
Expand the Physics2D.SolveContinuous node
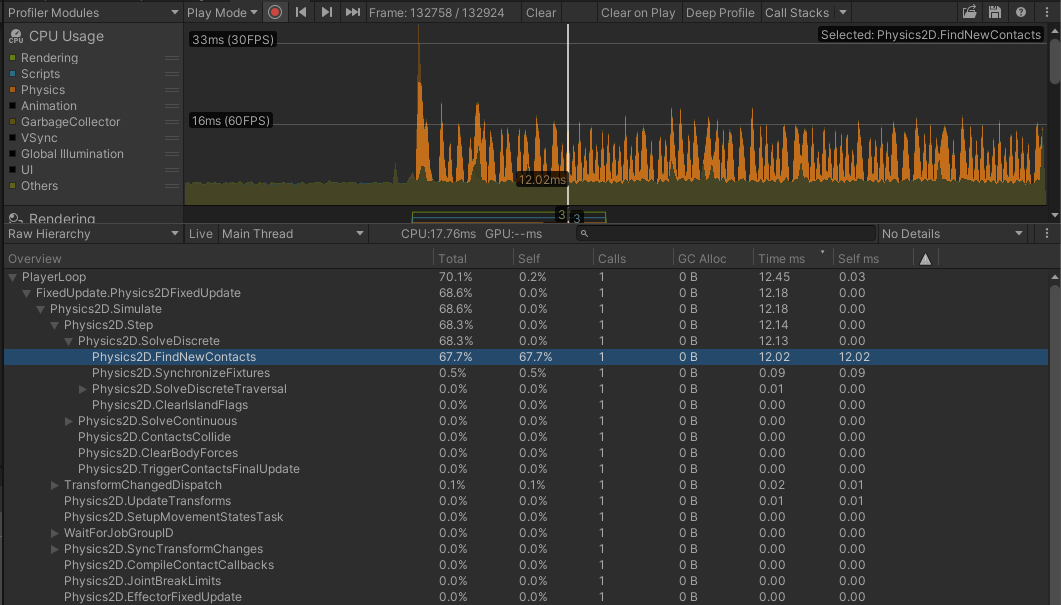click(x=68, y=421)
